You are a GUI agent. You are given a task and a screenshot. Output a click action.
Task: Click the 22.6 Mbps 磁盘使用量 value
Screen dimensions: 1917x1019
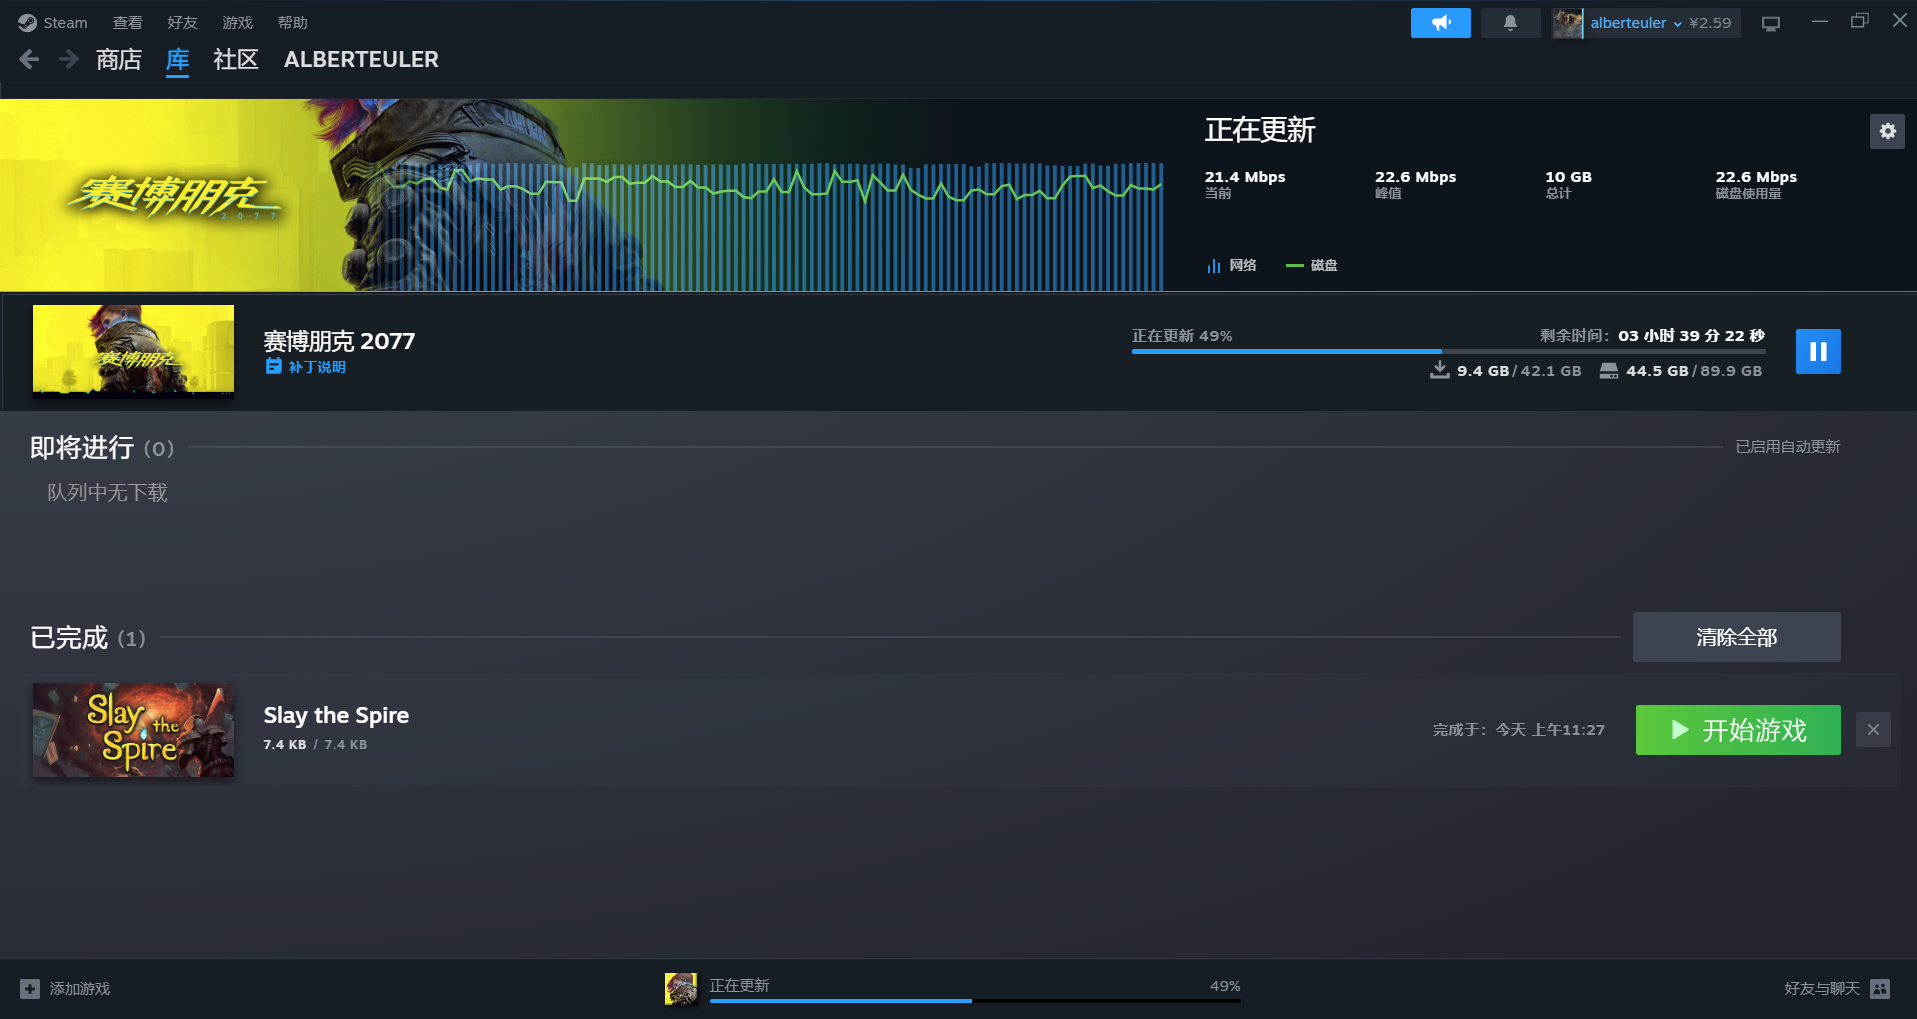pos(1756,177)
